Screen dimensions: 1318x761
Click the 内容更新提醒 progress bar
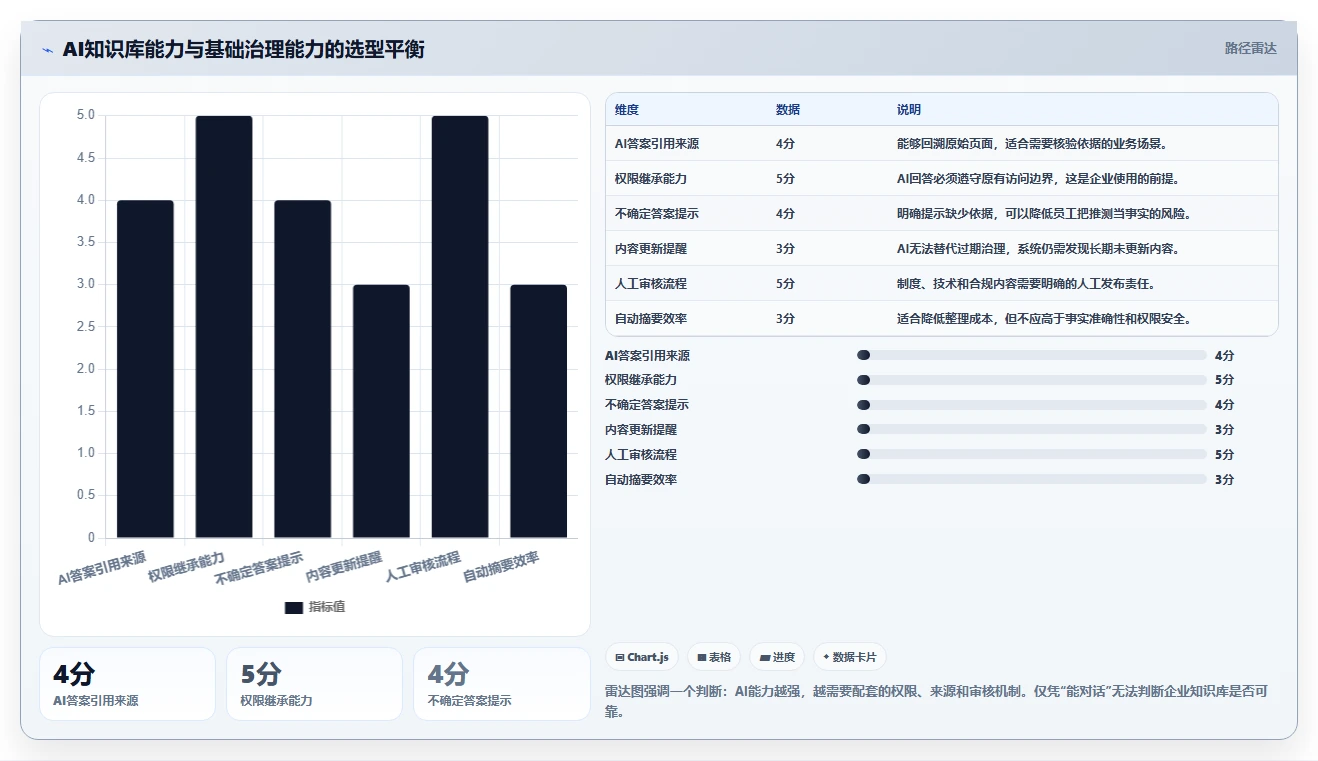(x=1032, y=430)
